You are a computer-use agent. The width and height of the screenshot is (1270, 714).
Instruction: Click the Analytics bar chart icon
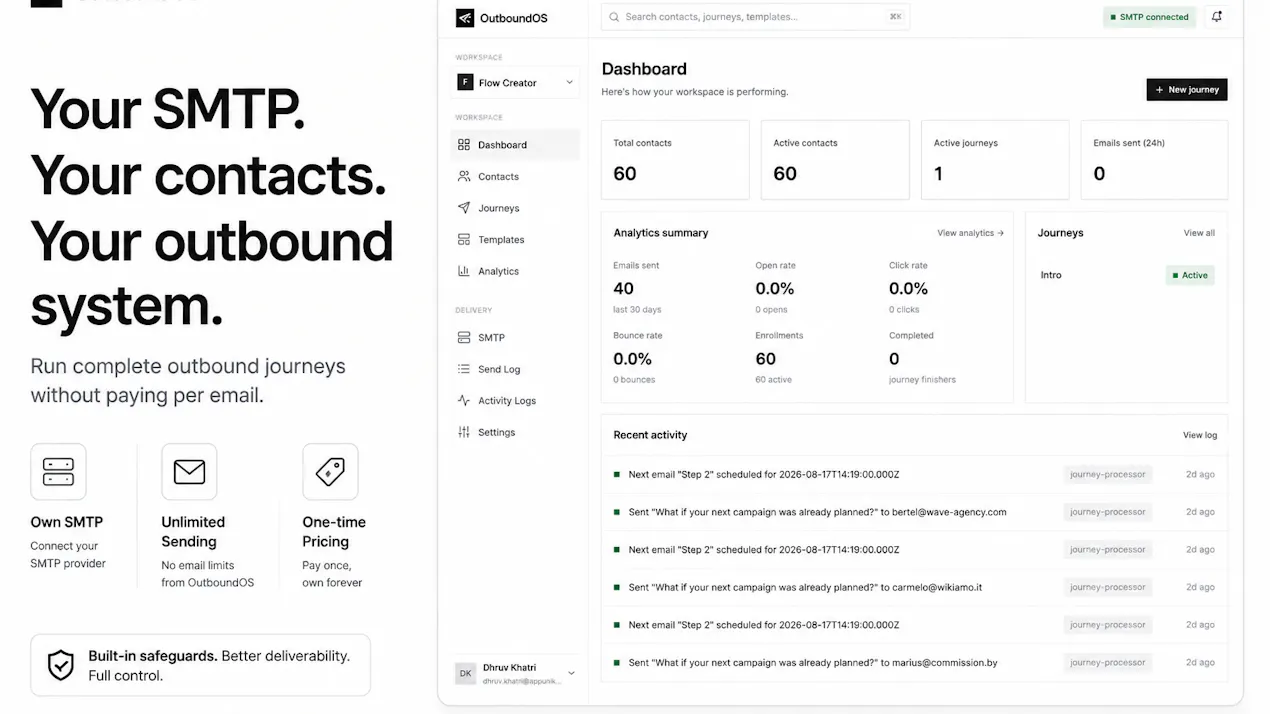pyautogui.click(x=464, y=271)
